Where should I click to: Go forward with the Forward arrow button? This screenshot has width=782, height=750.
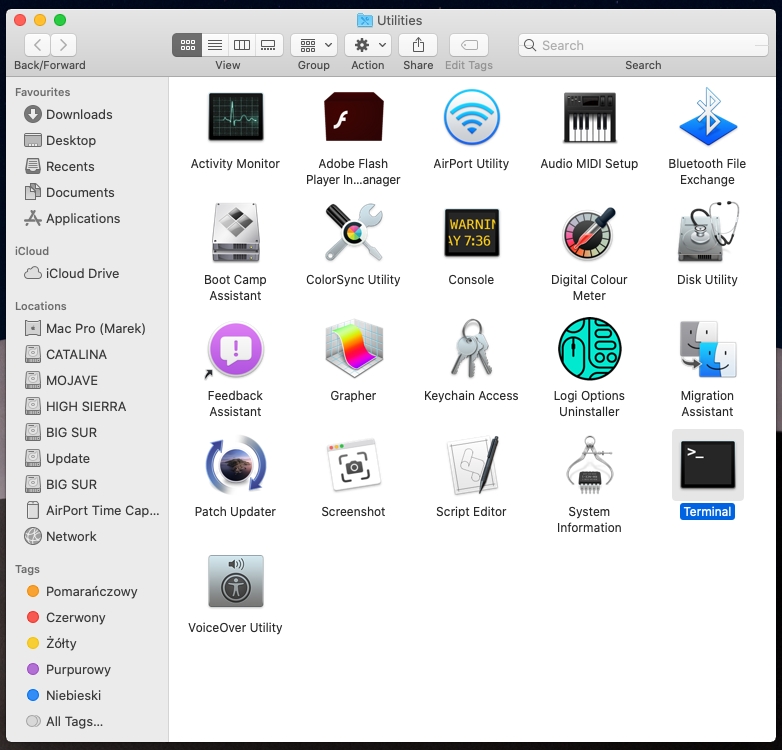tap(63, 45)
